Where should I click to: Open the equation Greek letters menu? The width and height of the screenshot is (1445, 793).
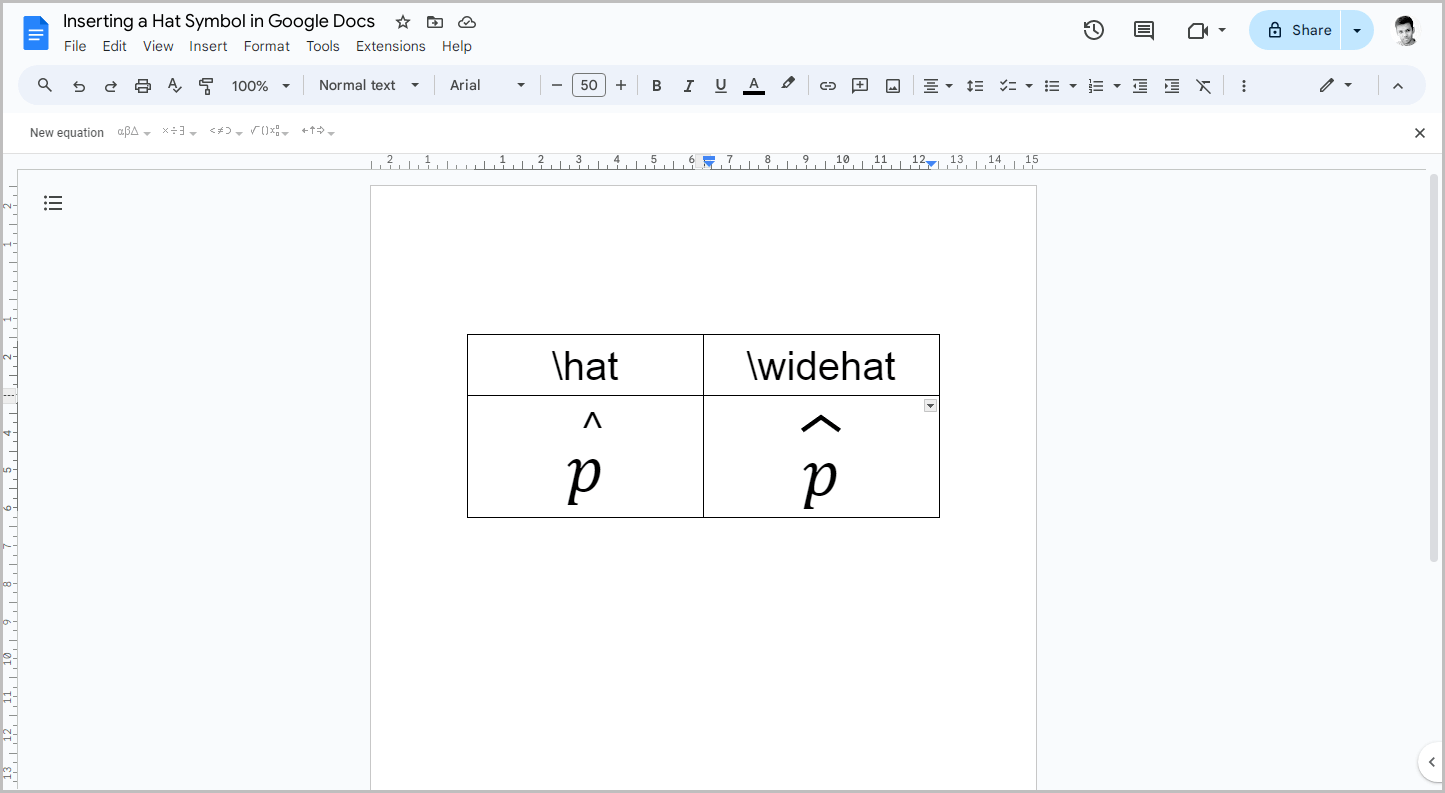click(x=128, y=131)
